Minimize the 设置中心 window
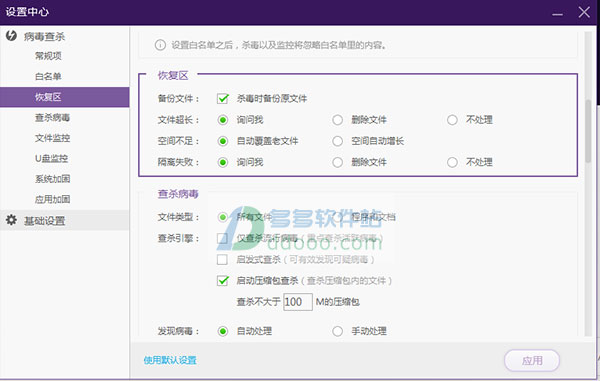Image resolution: width=600 pixels, height=381 pixels. [x=558, y=14]
